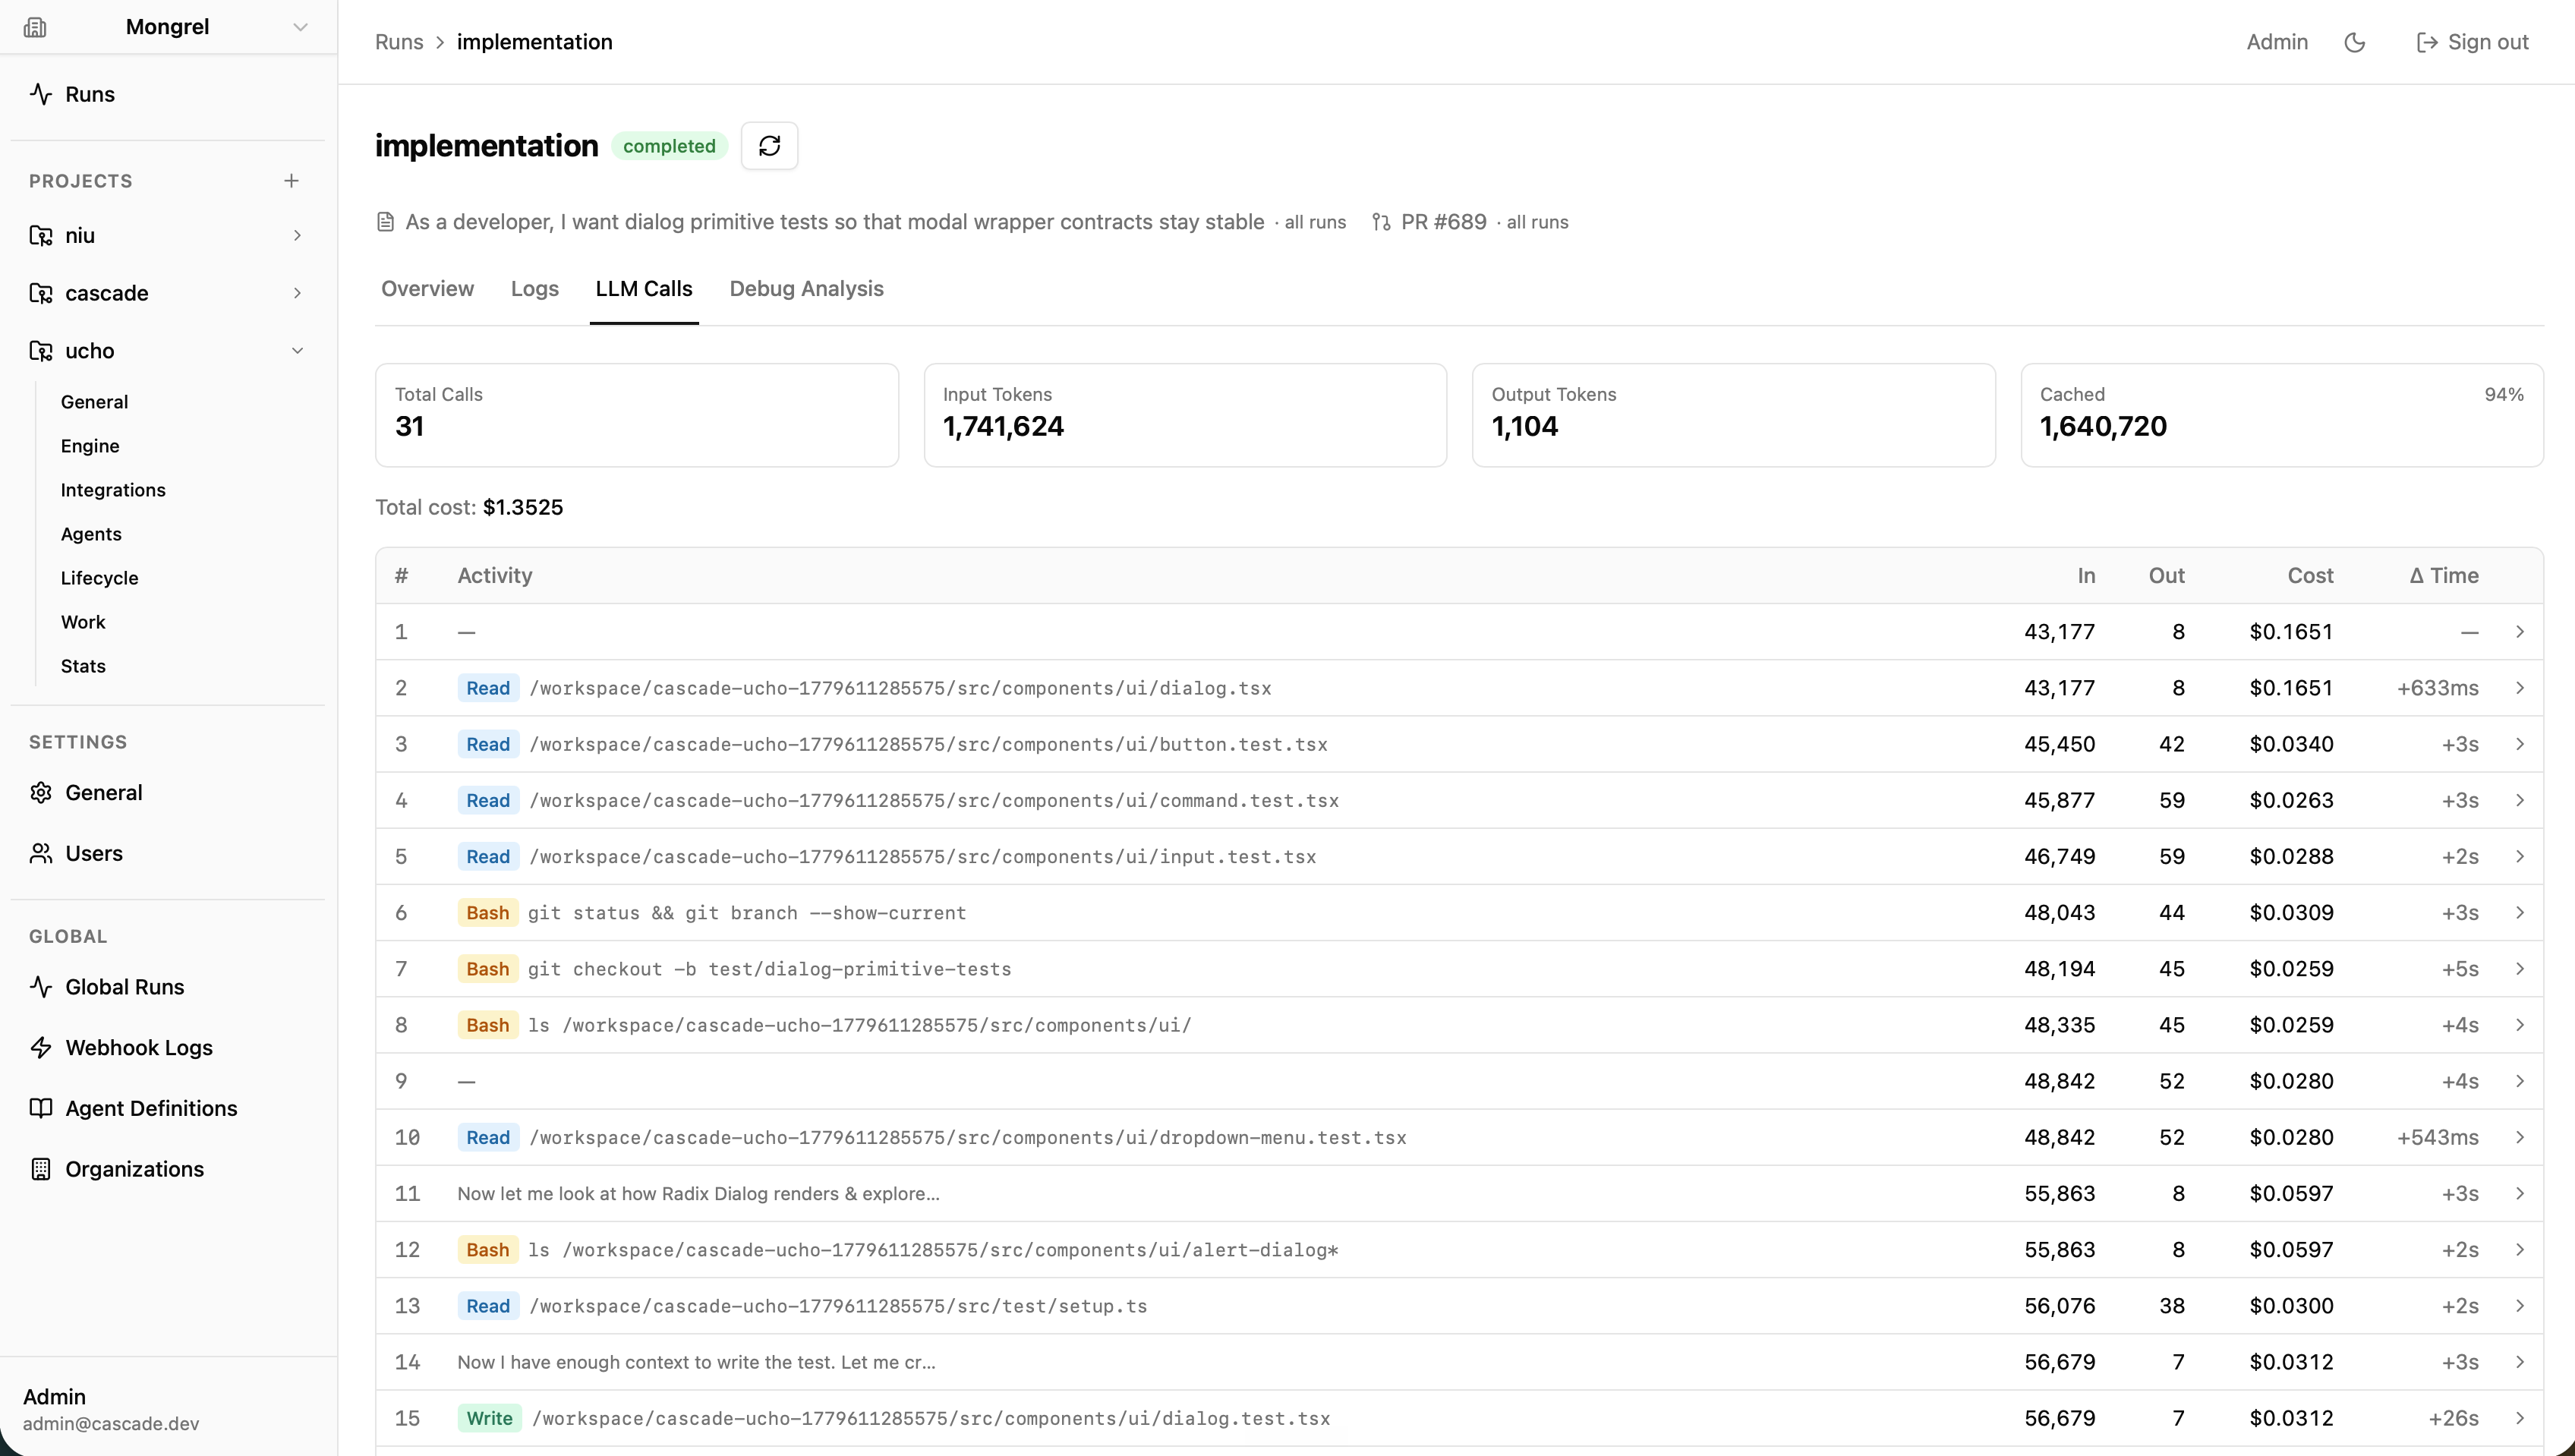Click the Agent Definitions book icon
Viewport: 2575px width, 1456px height.
coord(41,1108)
